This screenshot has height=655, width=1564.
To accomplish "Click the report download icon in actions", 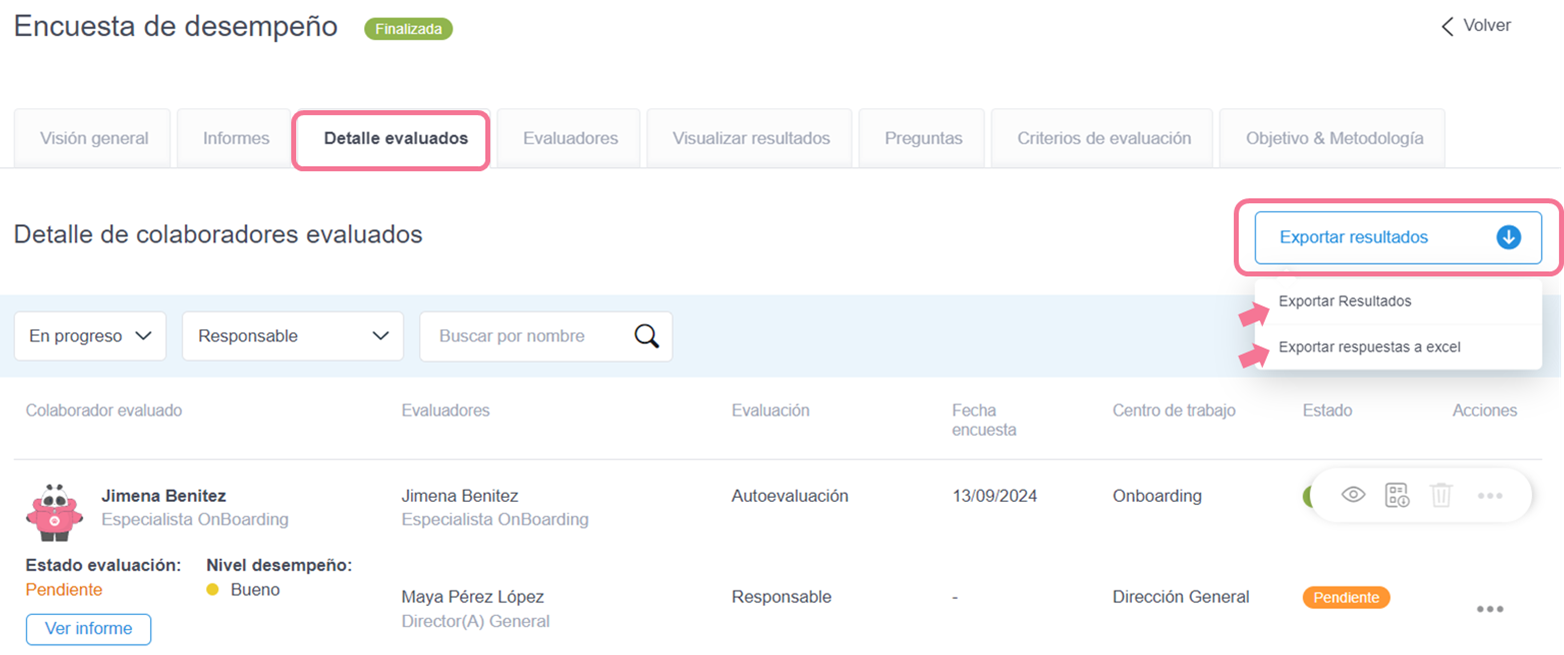I will [1397, 495].
